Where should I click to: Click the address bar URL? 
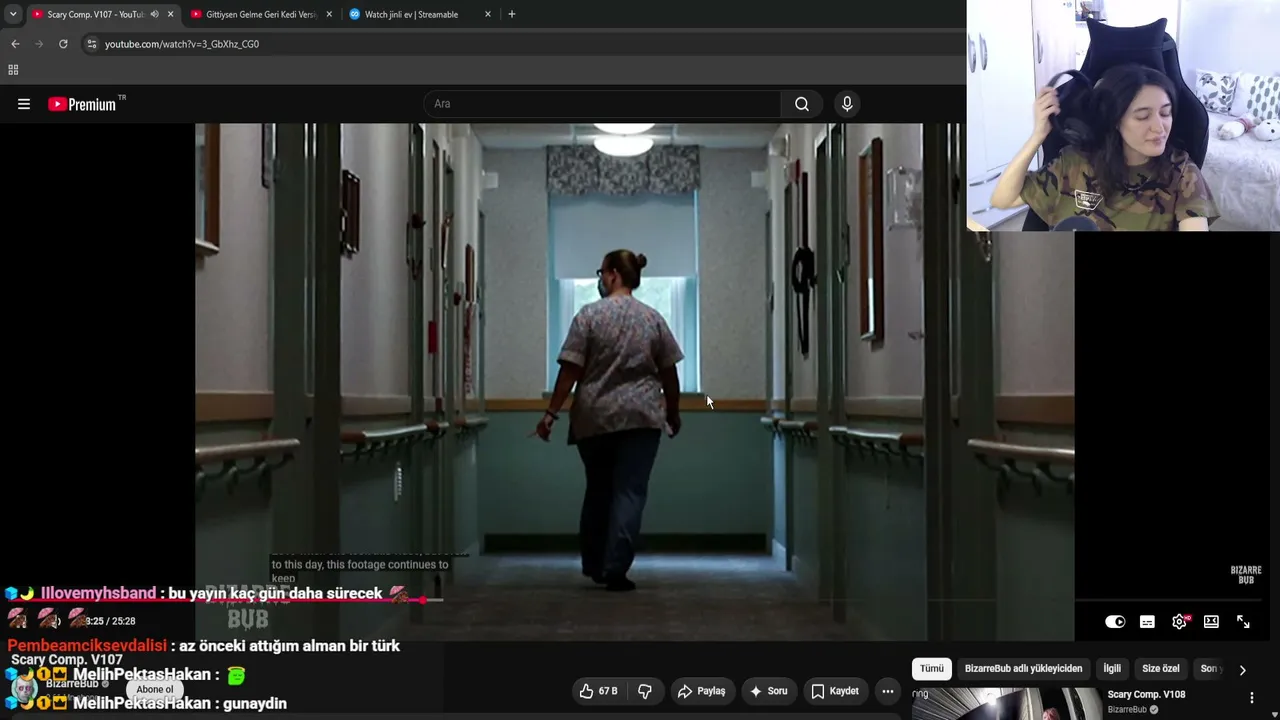(x=182, y=44)
